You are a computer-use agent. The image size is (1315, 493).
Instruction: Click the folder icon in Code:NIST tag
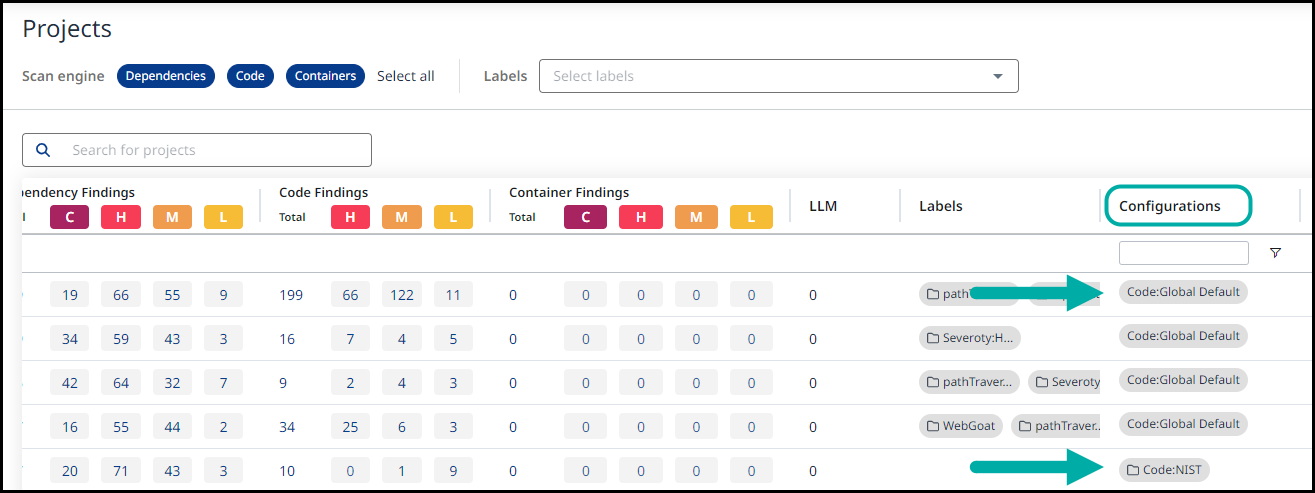pos(1133,470)
